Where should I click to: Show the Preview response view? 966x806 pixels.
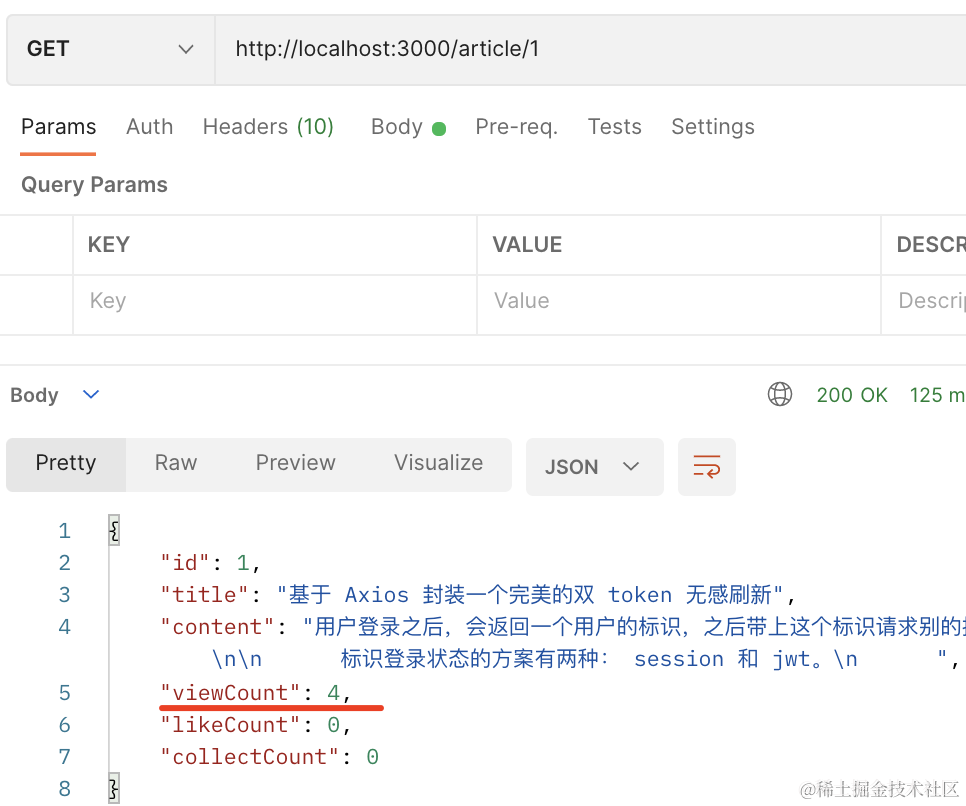(x=295, y=463)
